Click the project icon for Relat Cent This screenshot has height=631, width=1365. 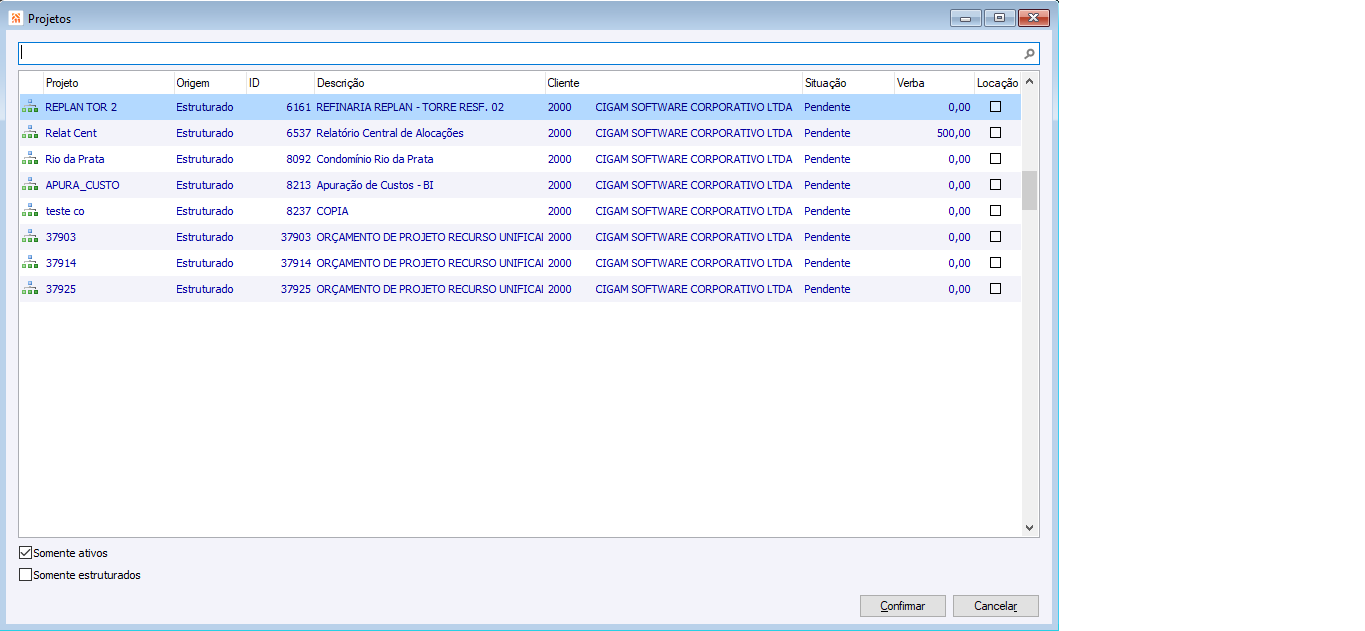click(30, 133)
